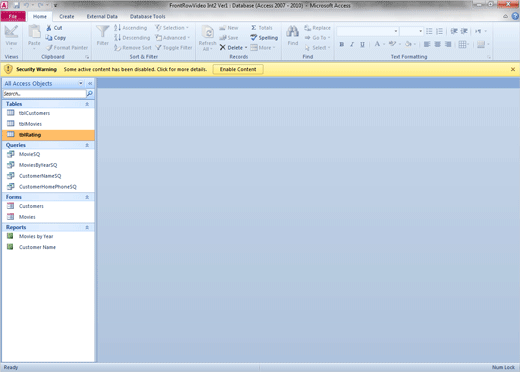Open the Access help question mark icon
Screen dimensions: 520x372
pyautogui.click(x=515, y=16)
